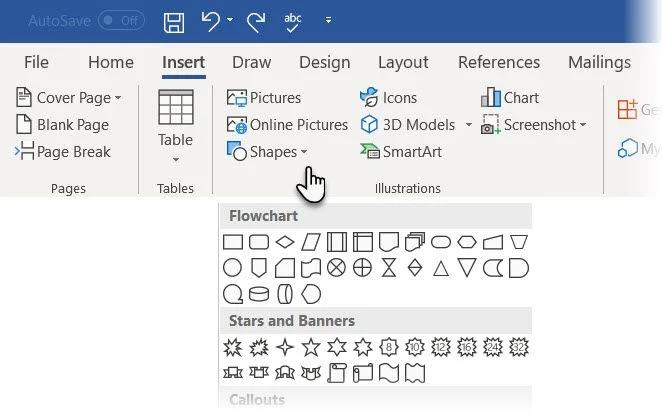Select the 32-point star shape
This screenshot has height=413, width=663.
pos(519,347)
